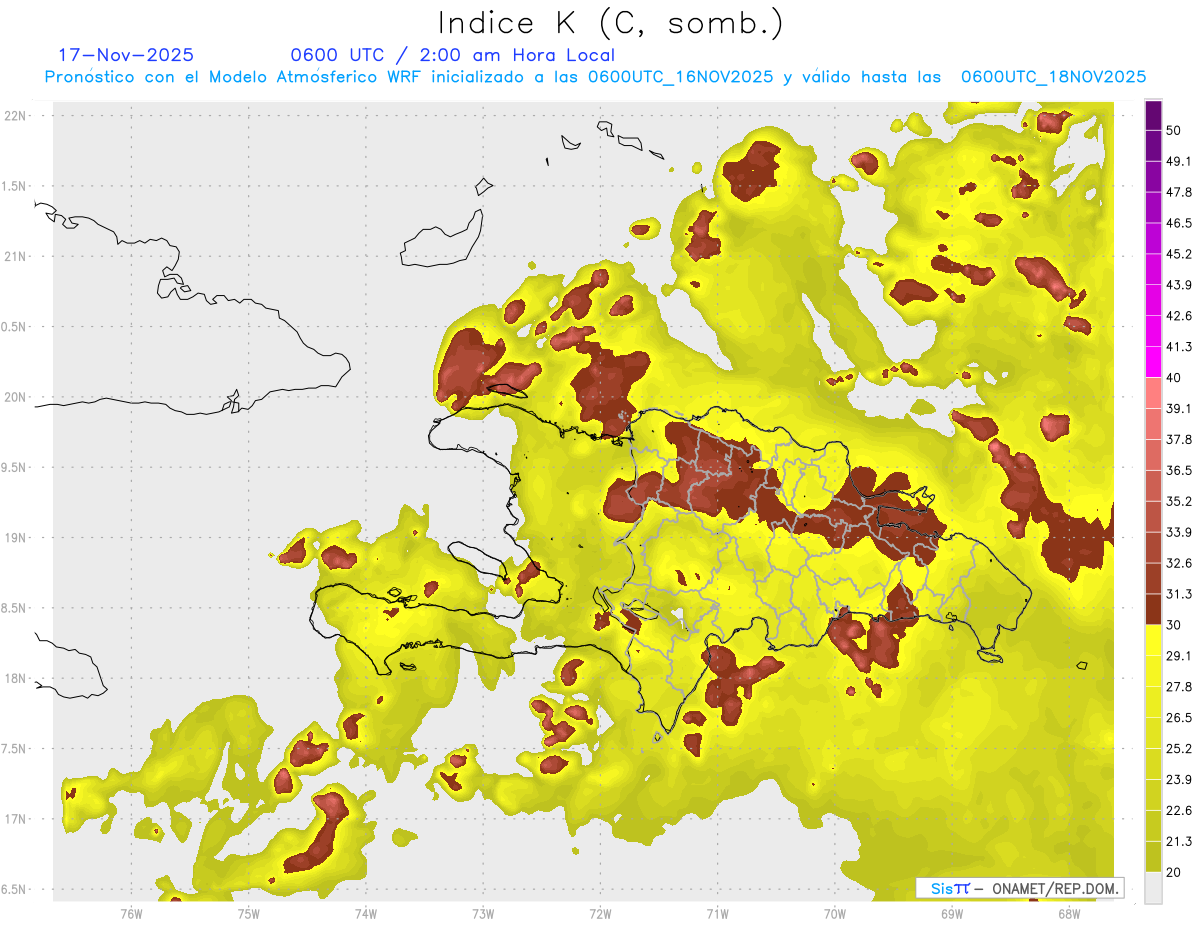This screenshot has width=1200, height=927.
Task: Click the "32.6" colorbar label
Action: (1179, 563)
